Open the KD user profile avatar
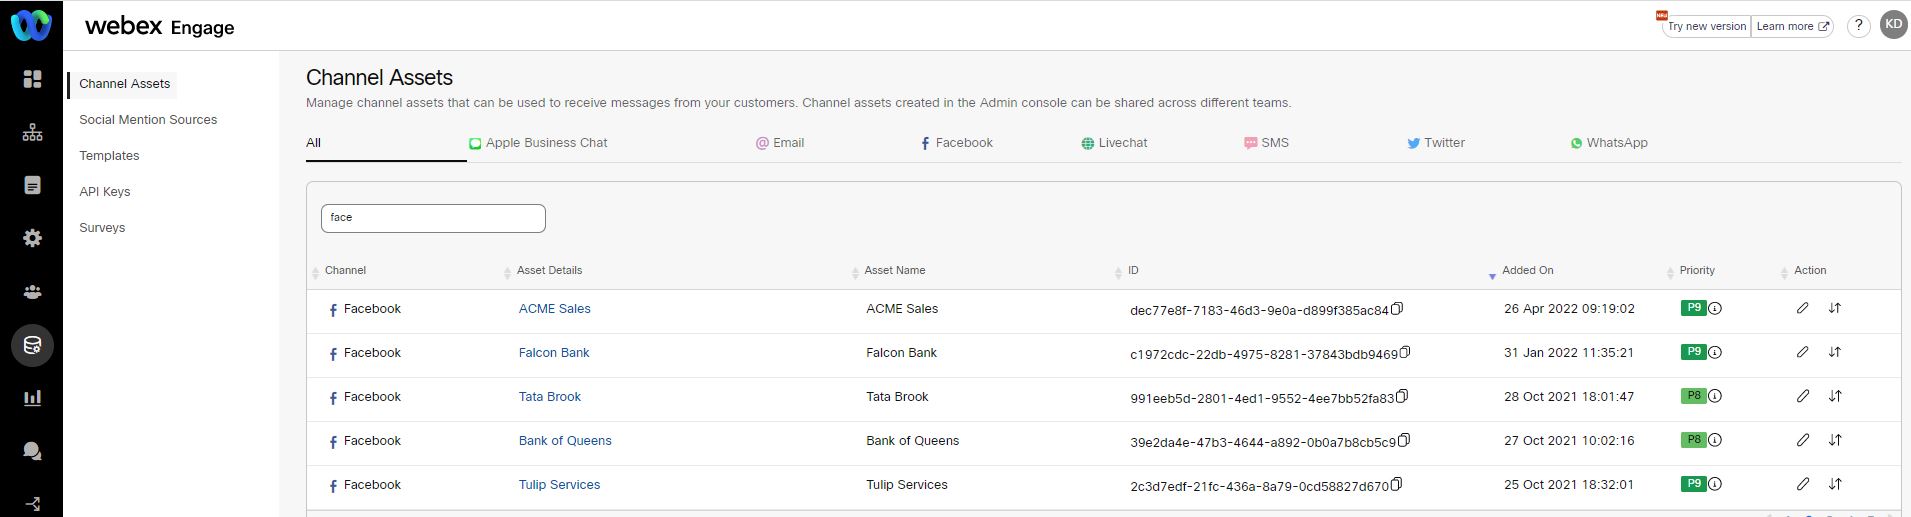 1893,25
